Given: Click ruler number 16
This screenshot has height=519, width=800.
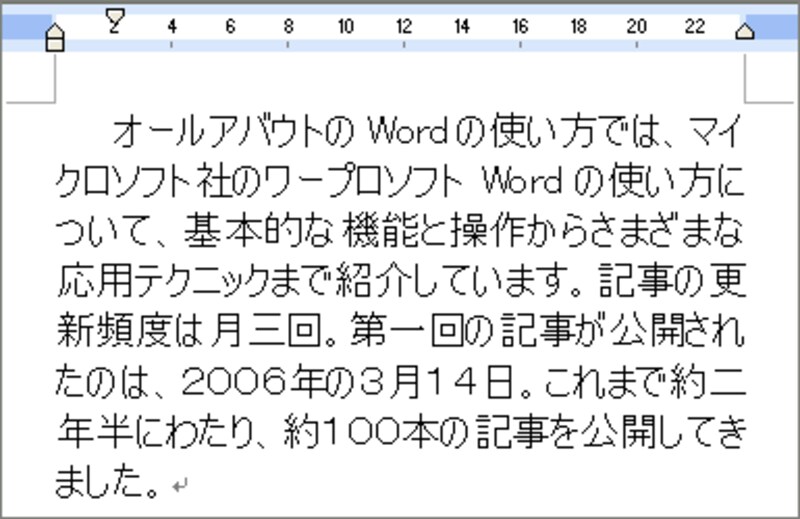Looking at the screenshot, I should [x=520, y=27].
